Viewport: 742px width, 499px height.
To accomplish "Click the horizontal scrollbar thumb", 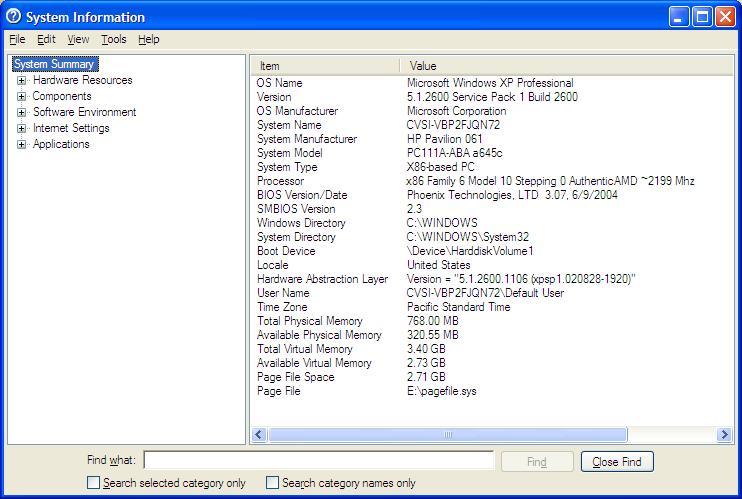I will point(448,435).
